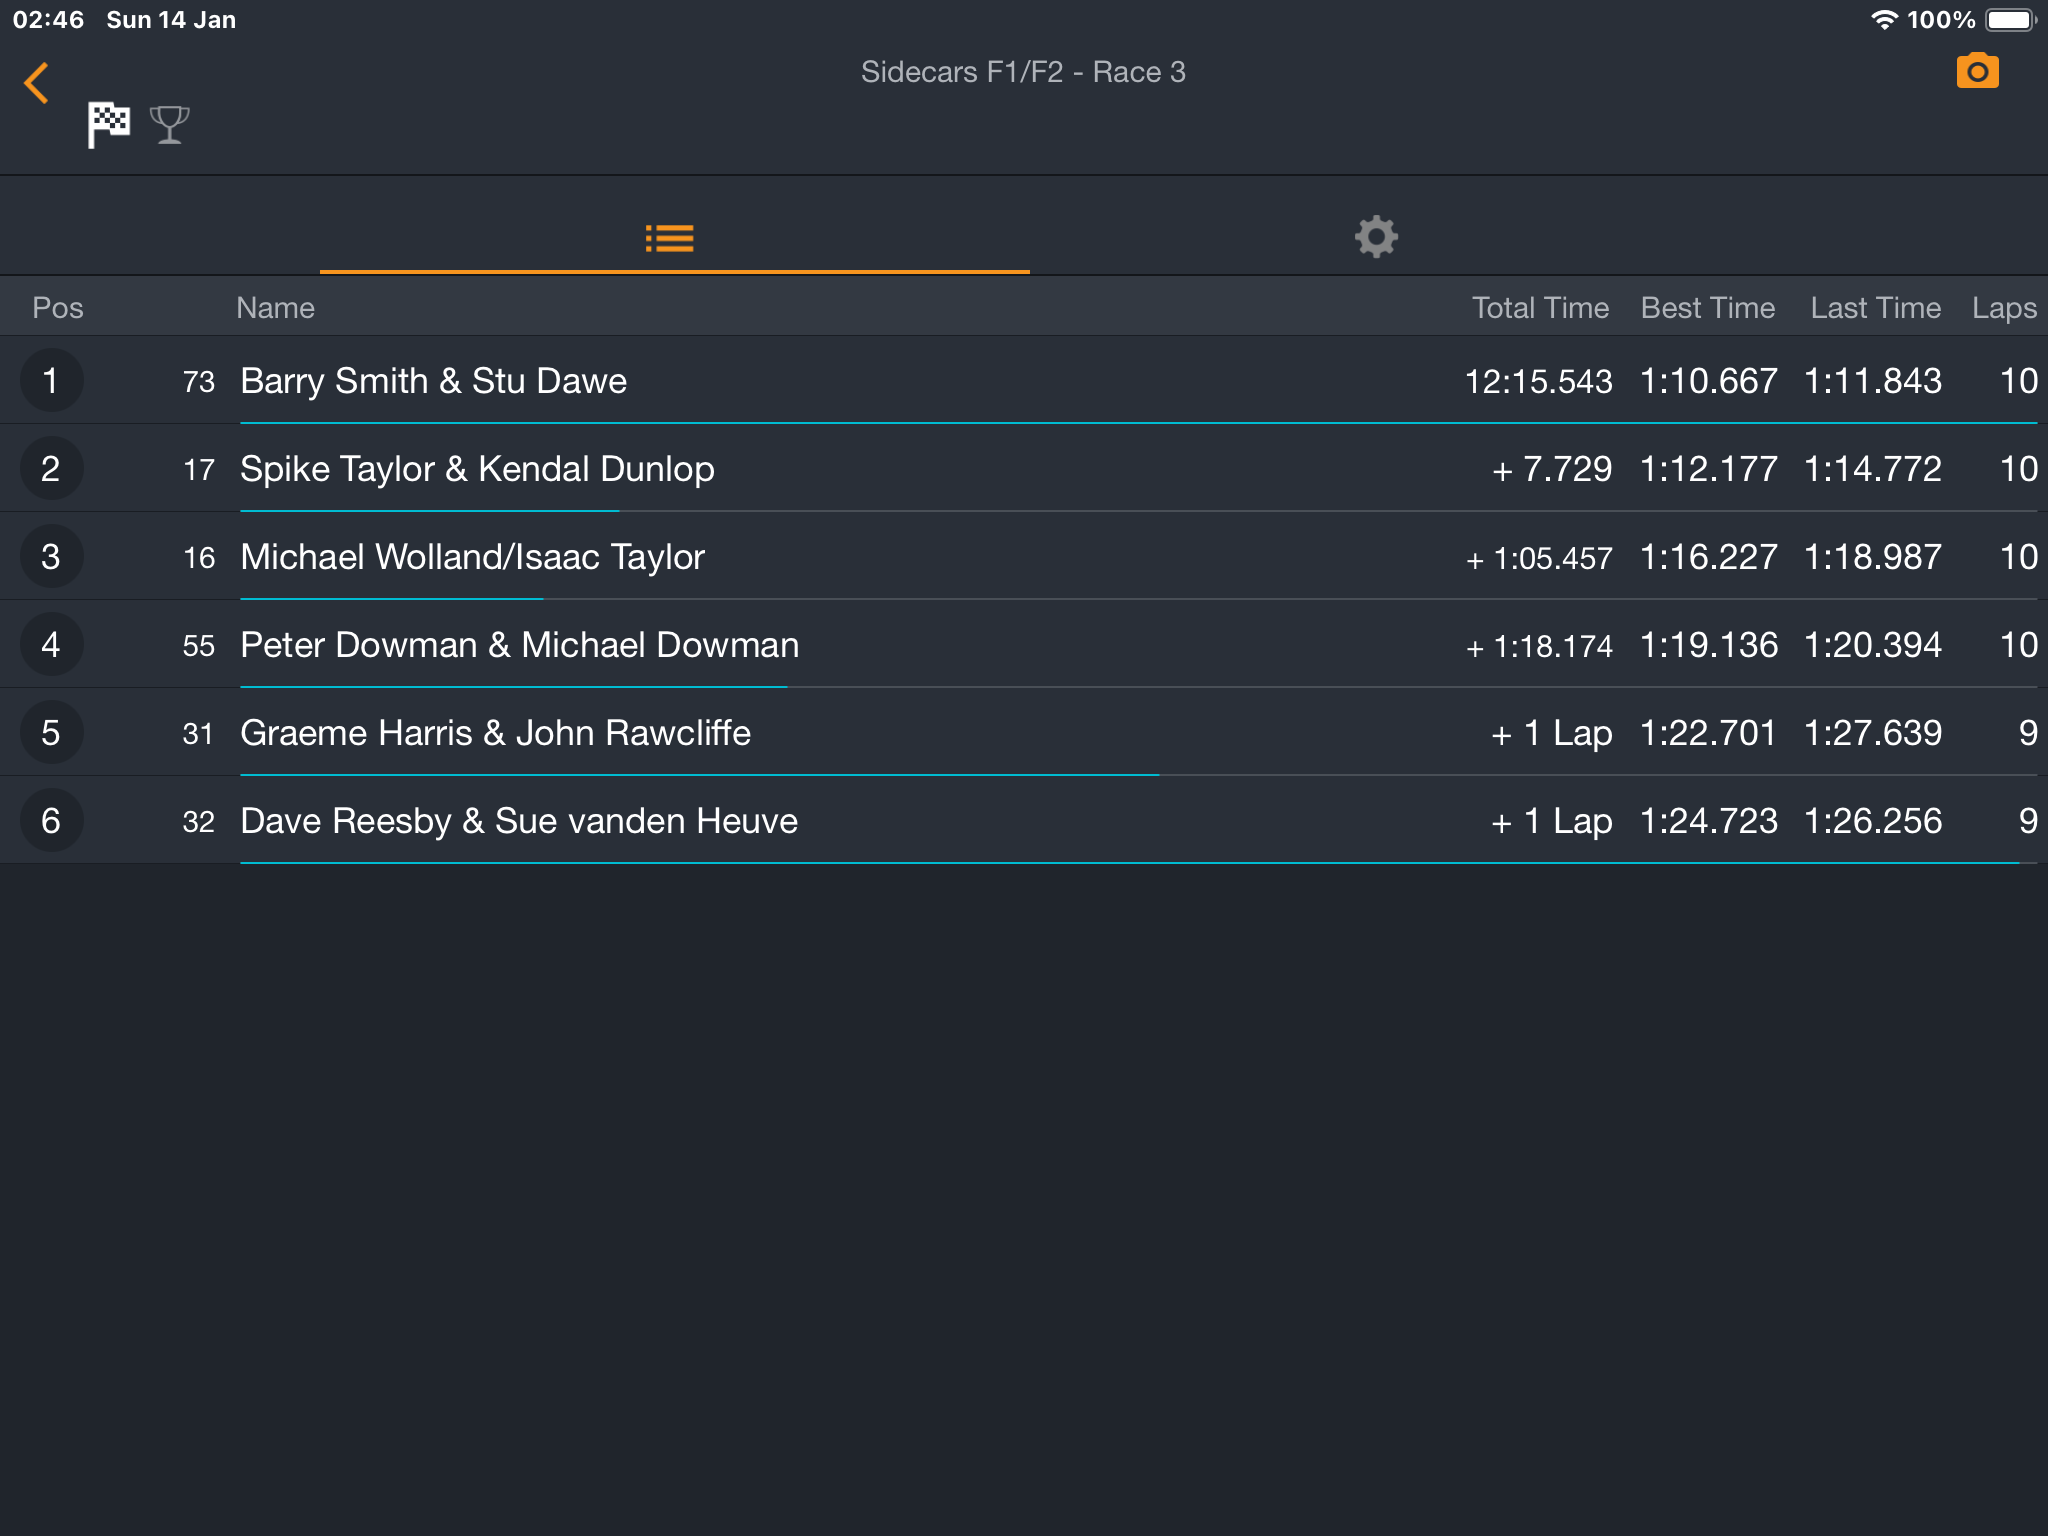
Task: Click the position 1 circle badge
Action: pos(51,380)
